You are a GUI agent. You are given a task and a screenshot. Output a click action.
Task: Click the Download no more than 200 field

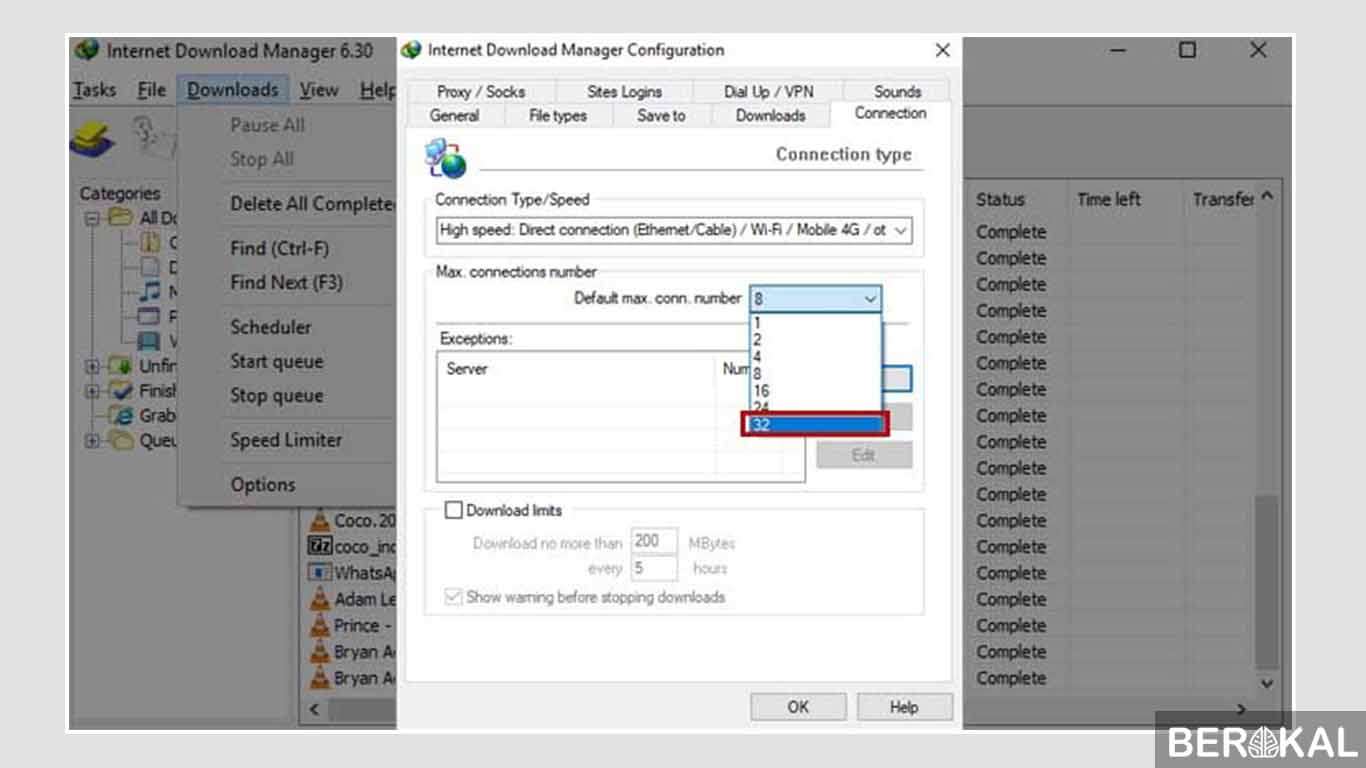[654, 542]
